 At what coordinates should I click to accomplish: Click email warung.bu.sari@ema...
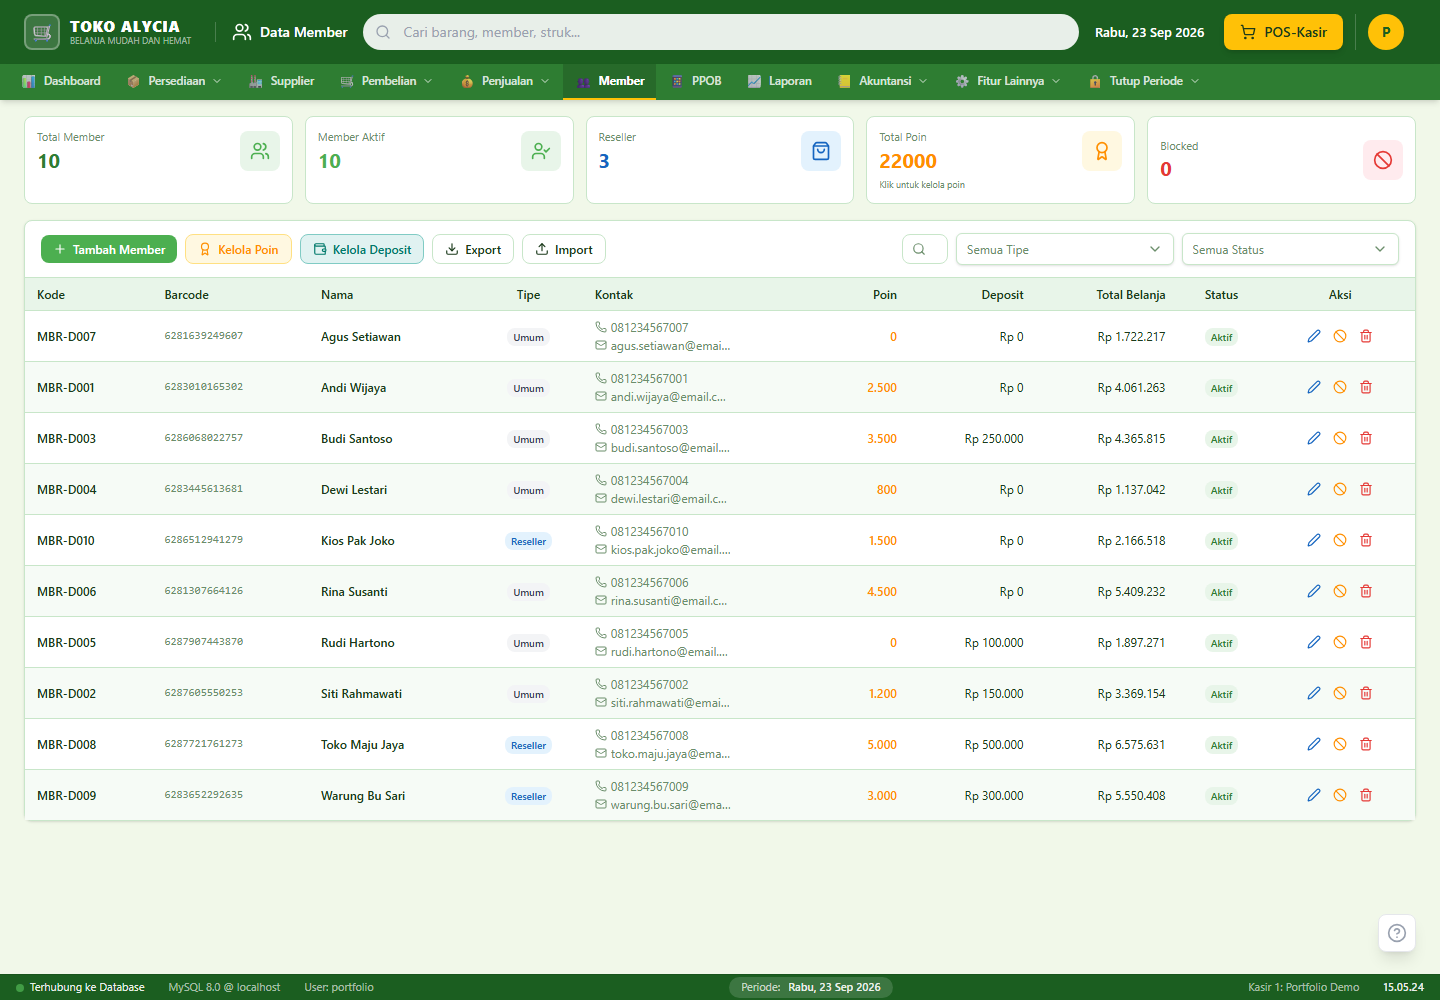[x=670, y=805]
